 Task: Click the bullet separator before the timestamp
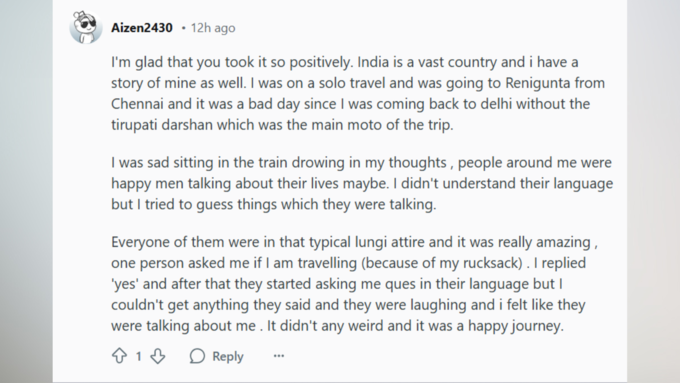pyautogui.click(x=183, y=28)
